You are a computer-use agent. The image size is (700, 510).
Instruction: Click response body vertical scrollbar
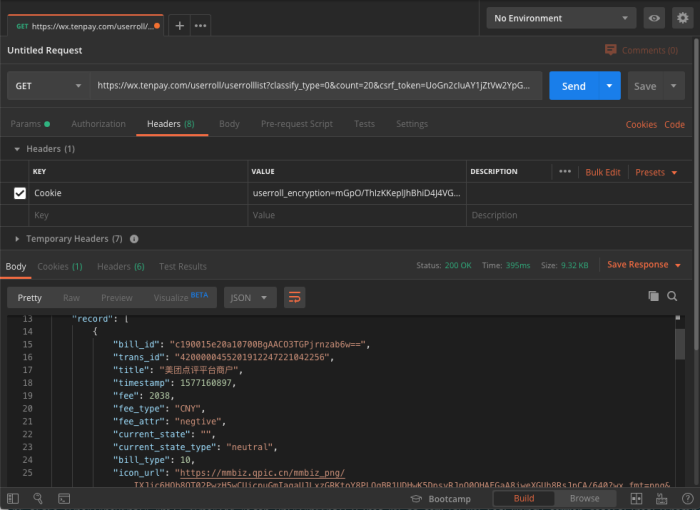point(679,344)
